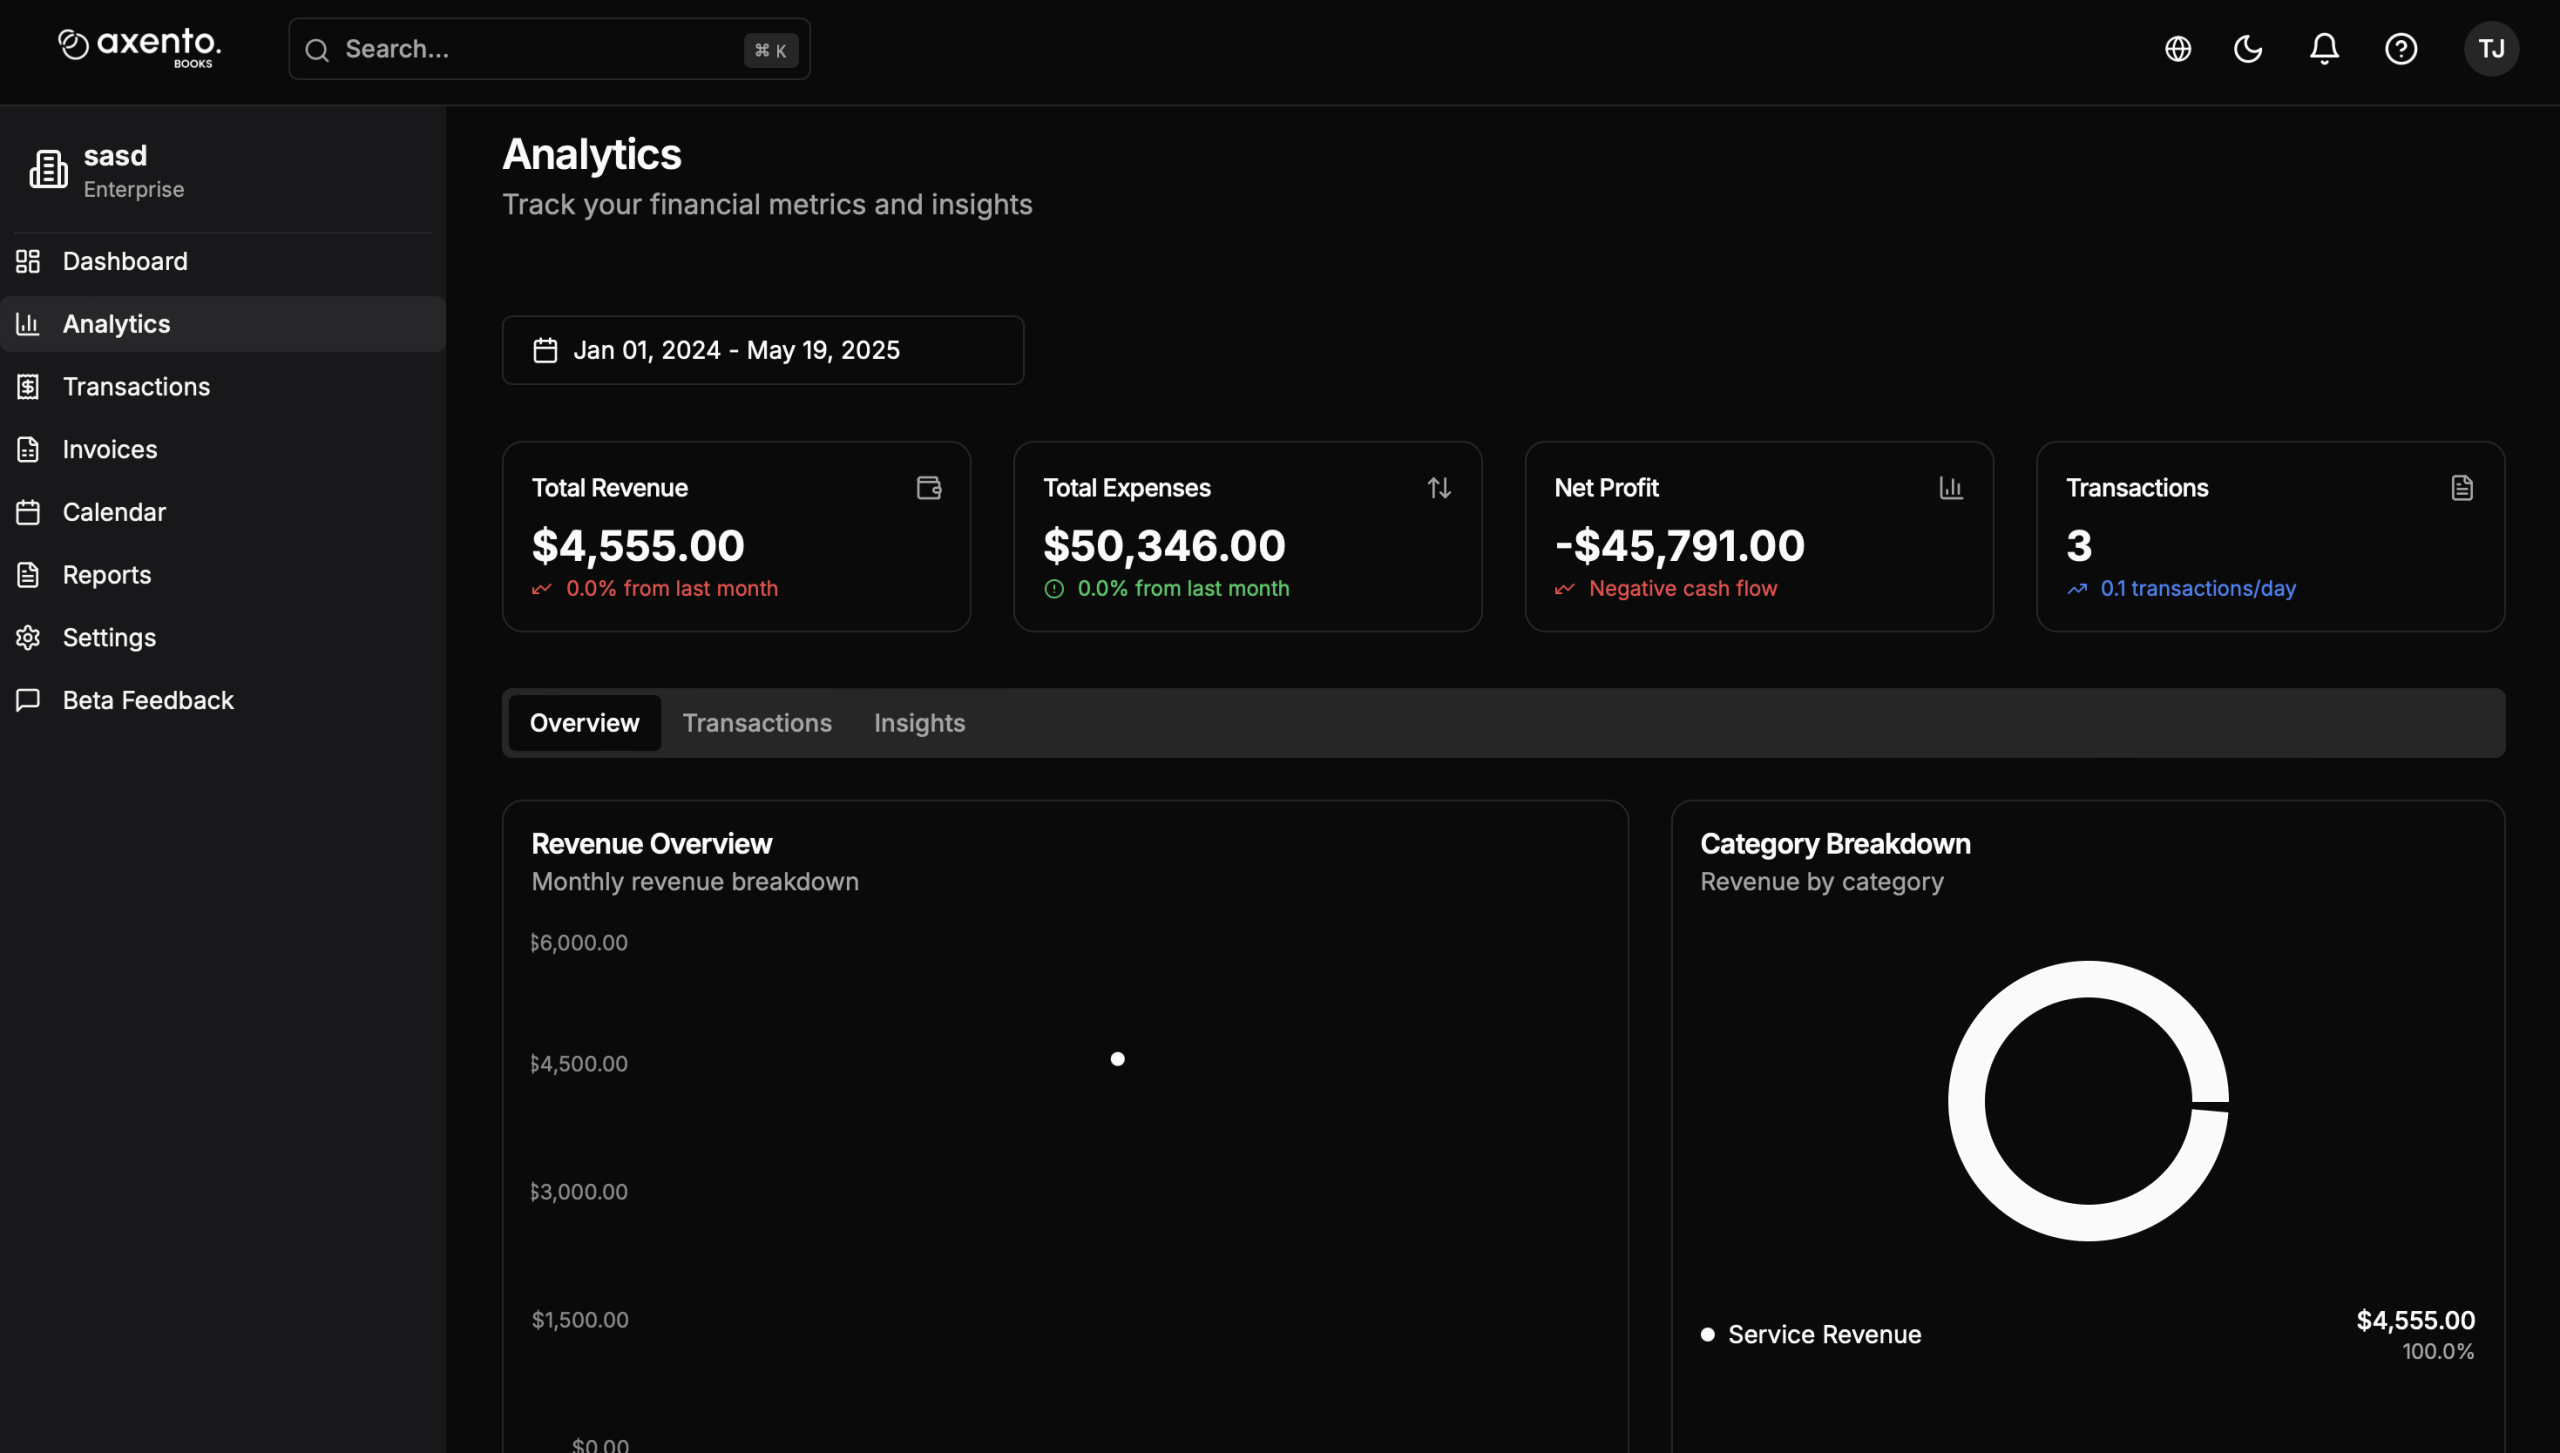The width and height of the screenshot is (2560, 1453).
Task: Click the up-down arrows icon on Total Expenses
Action: pyautogui.click(x=1439, y=487)
